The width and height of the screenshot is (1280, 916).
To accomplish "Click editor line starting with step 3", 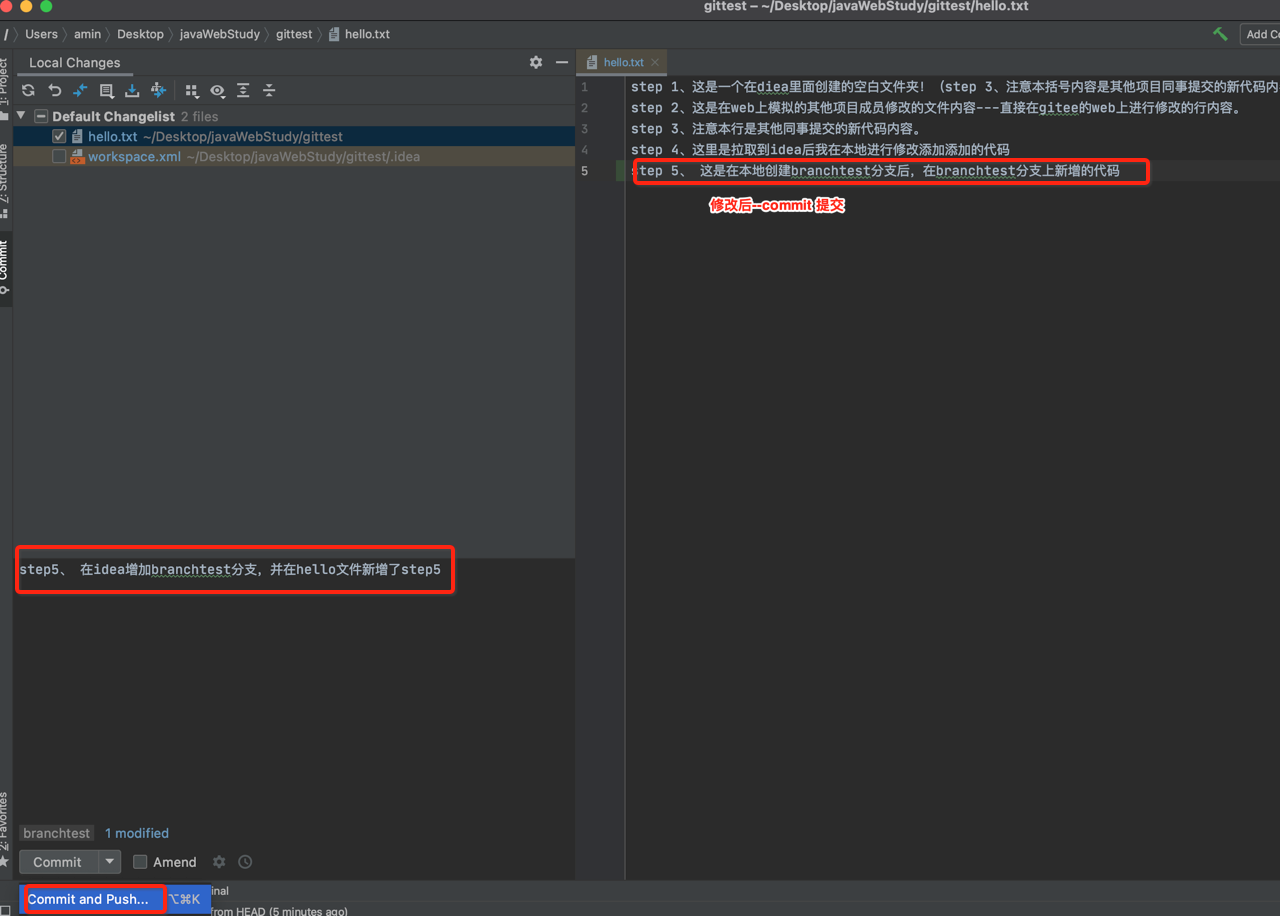I will 776,129.
